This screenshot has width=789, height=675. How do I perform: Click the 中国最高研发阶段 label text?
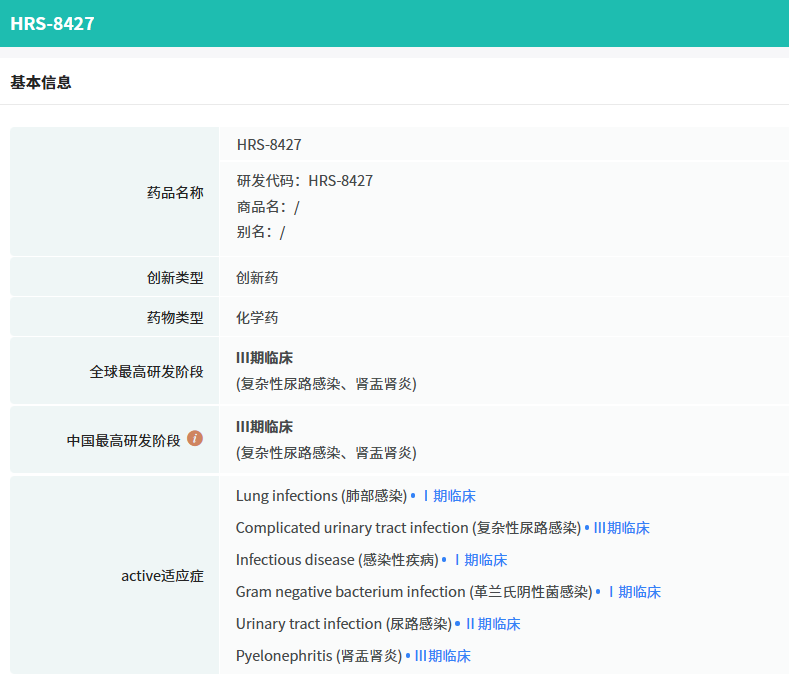(124, 440)
